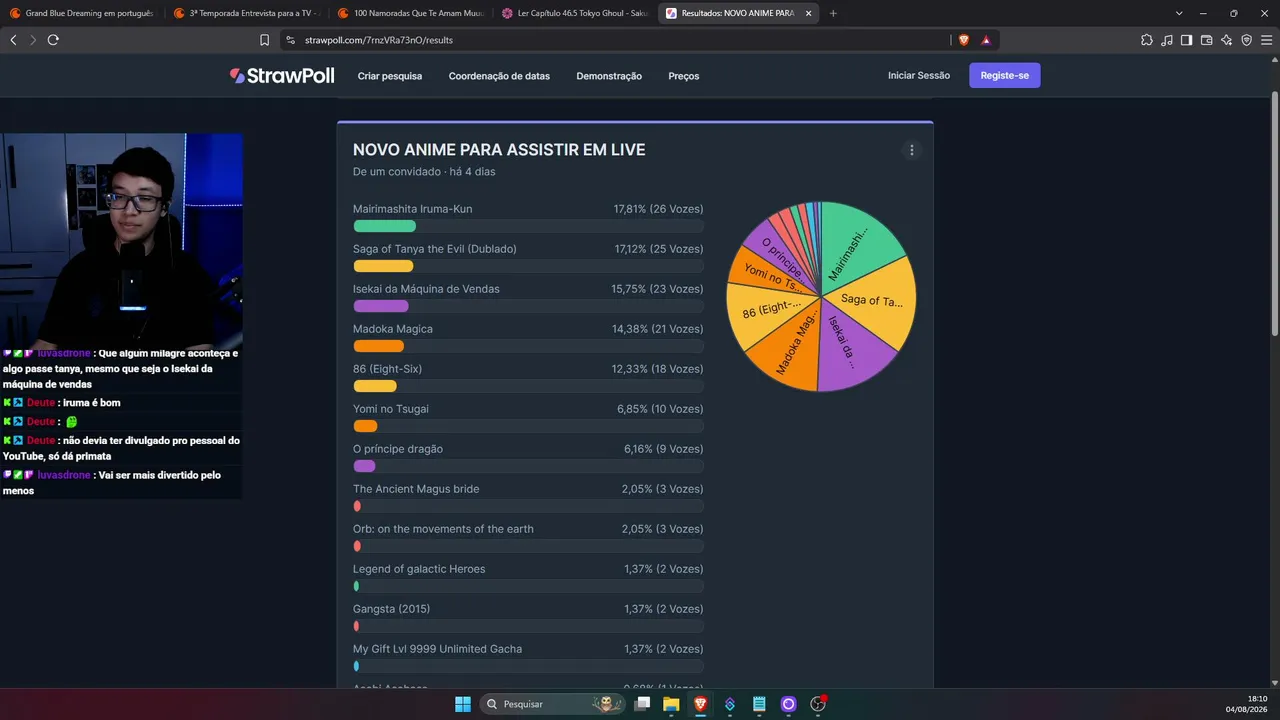Open Task View on the taskbar
The image size is (1280, 720).
642,704
